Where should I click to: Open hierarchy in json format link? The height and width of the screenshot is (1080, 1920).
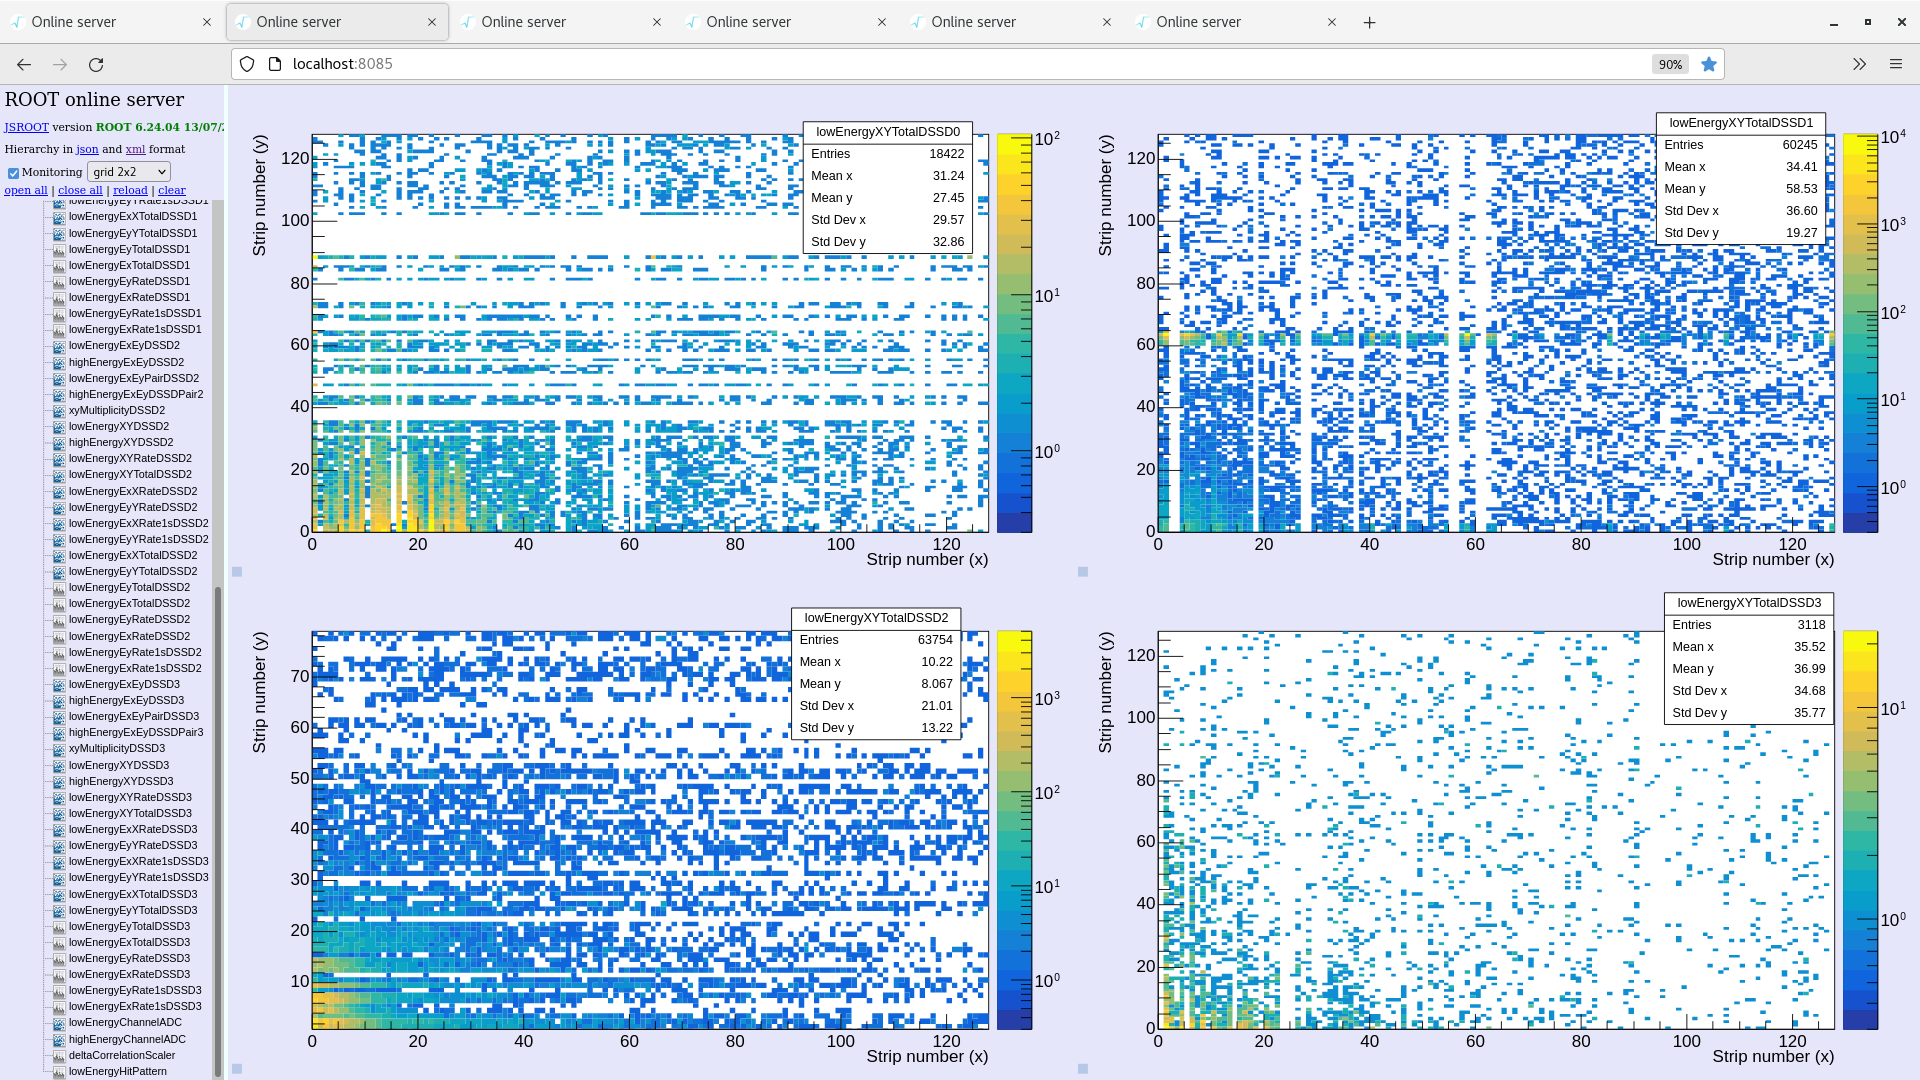(x=87, y=149)
